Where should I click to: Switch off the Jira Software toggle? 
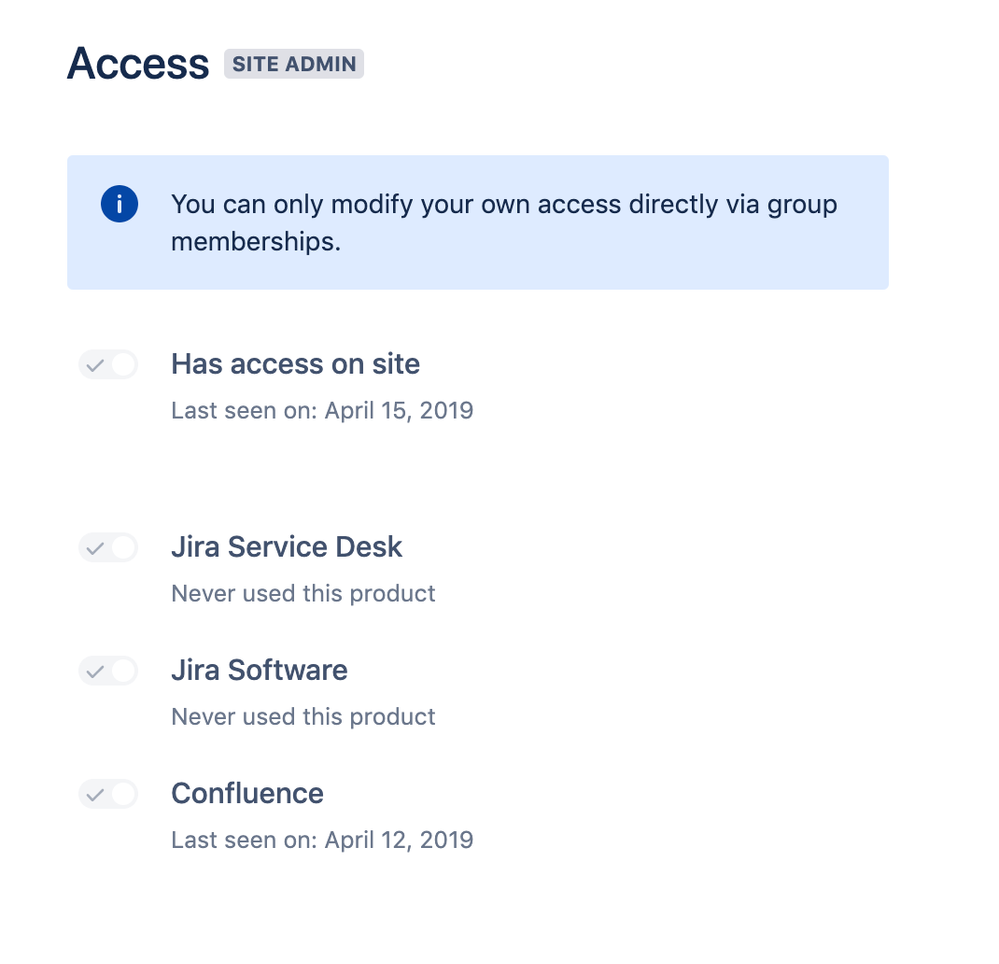108,671
